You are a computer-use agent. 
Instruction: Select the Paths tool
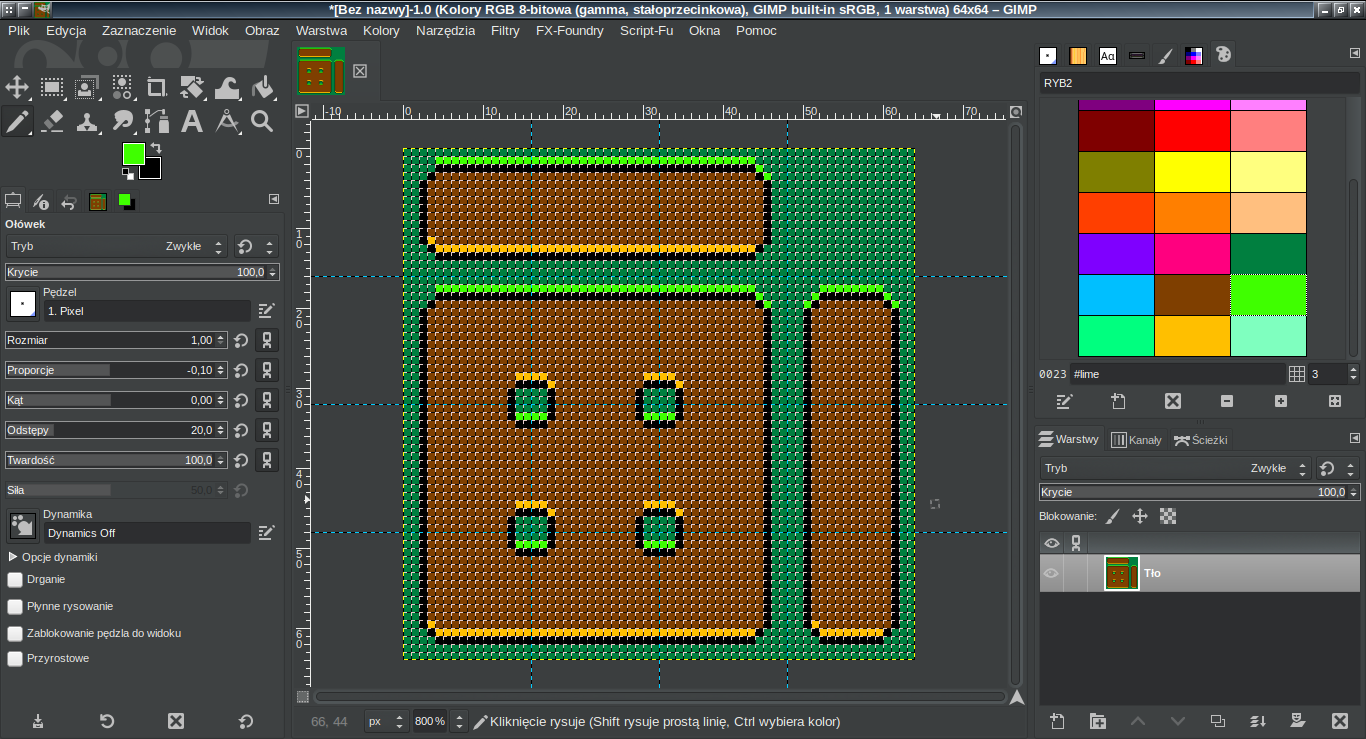tap(157, 122)
